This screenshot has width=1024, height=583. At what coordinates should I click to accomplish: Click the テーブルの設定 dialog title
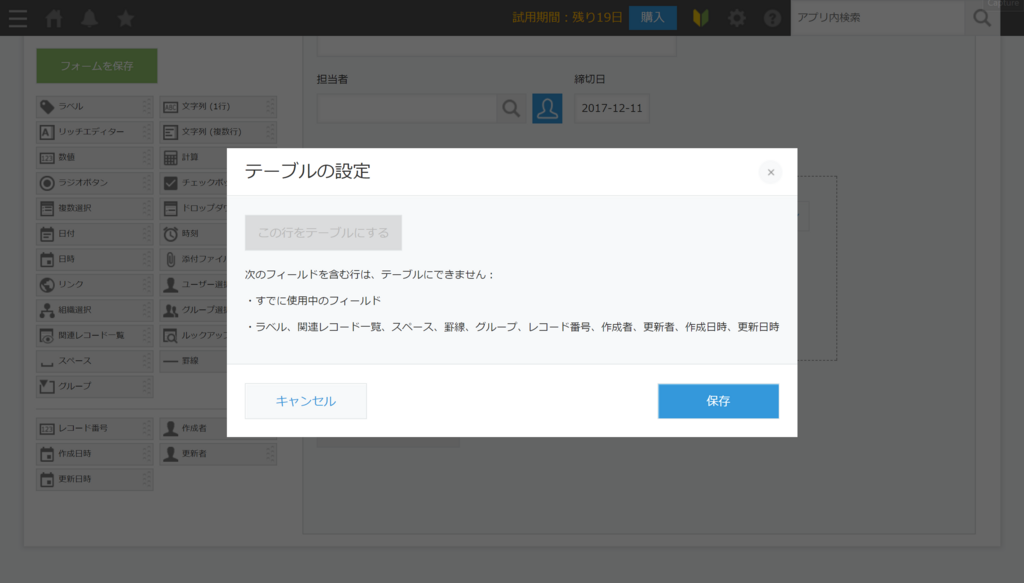click(x=308, y=171)
